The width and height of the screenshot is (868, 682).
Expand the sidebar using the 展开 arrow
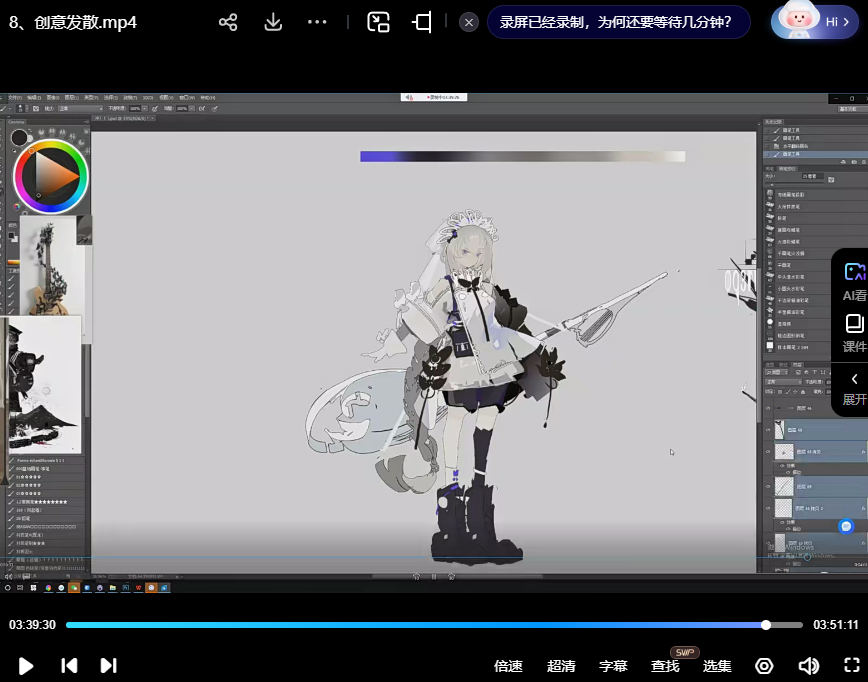(x=854, y=387)
